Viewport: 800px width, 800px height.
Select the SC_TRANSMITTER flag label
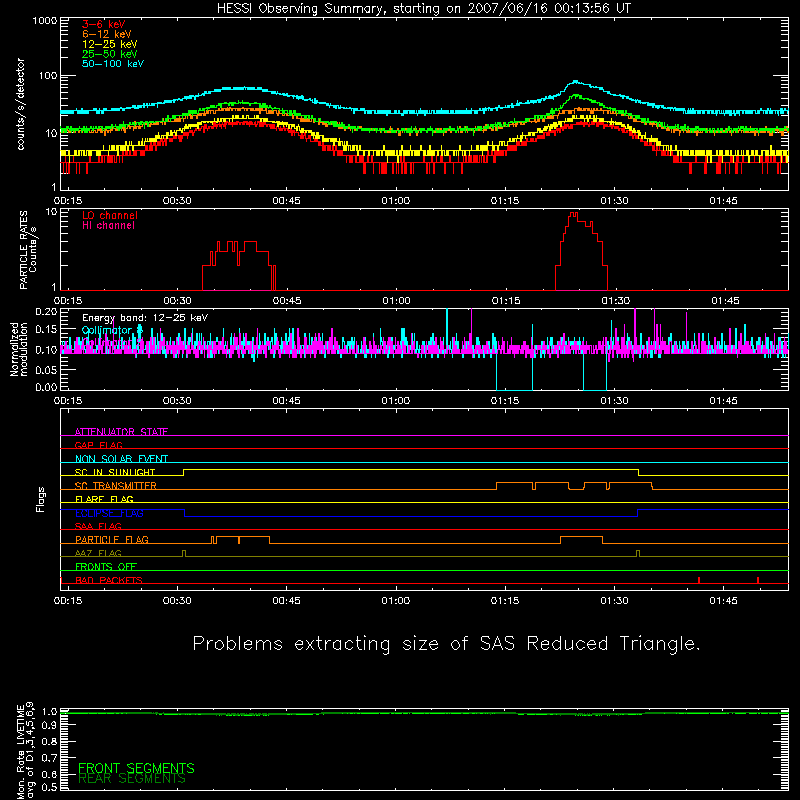click(116, 485)
